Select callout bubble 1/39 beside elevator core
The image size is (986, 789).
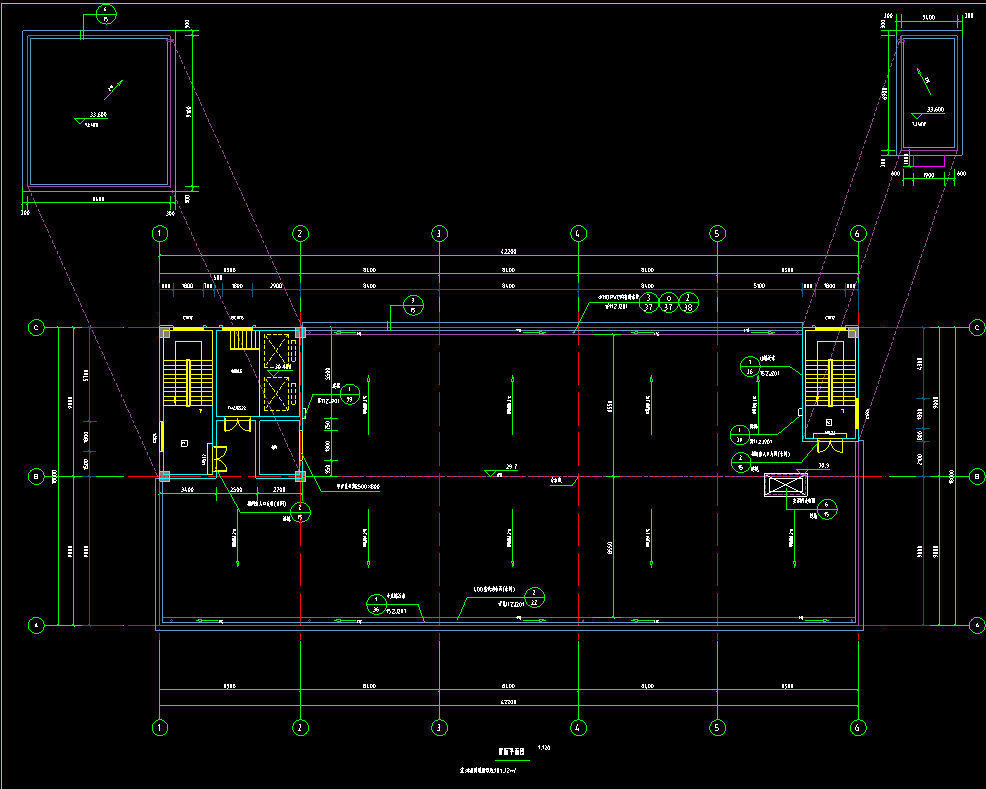(x=350, y=395)
